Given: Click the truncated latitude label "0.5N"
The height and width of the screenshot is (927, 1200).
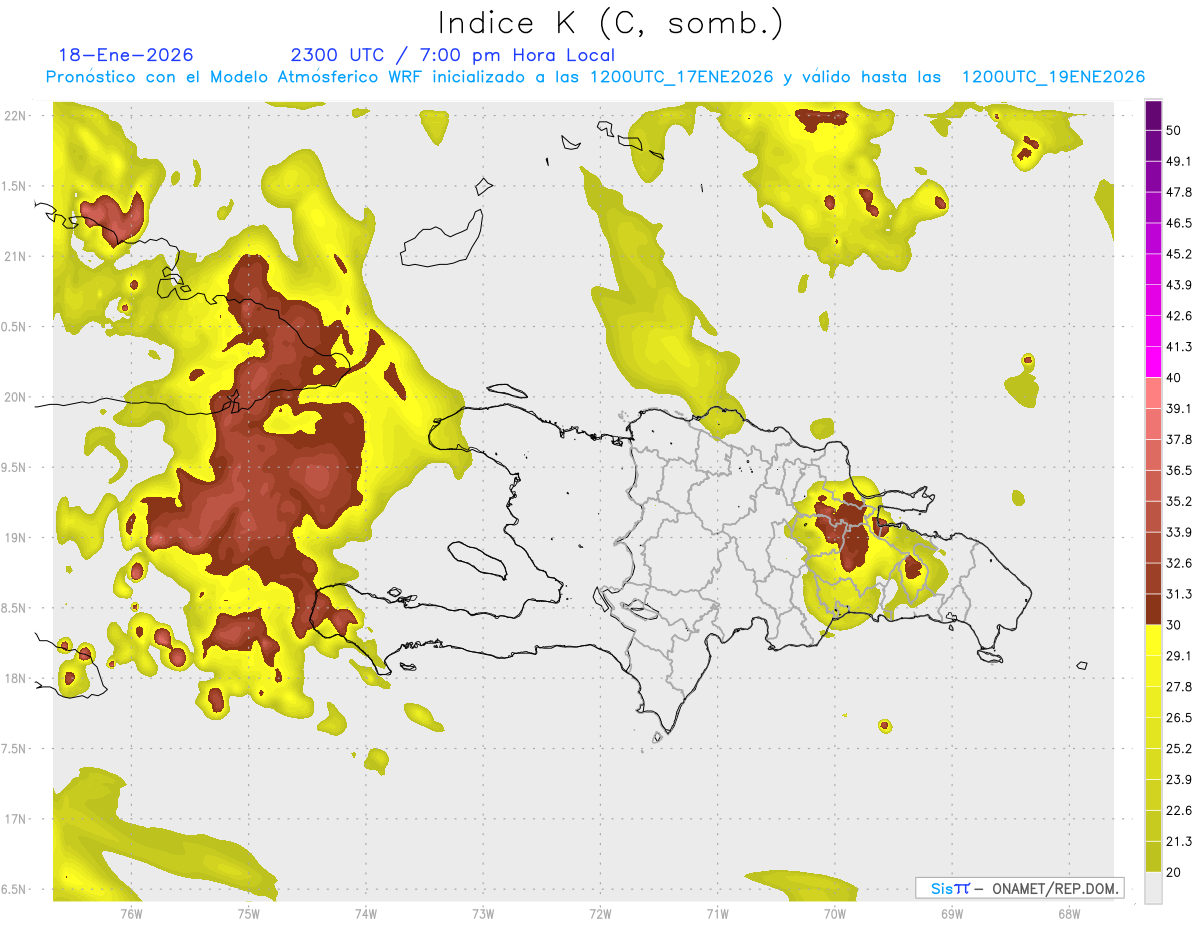Looking at the screenshot, I should (x=14, y=328).
